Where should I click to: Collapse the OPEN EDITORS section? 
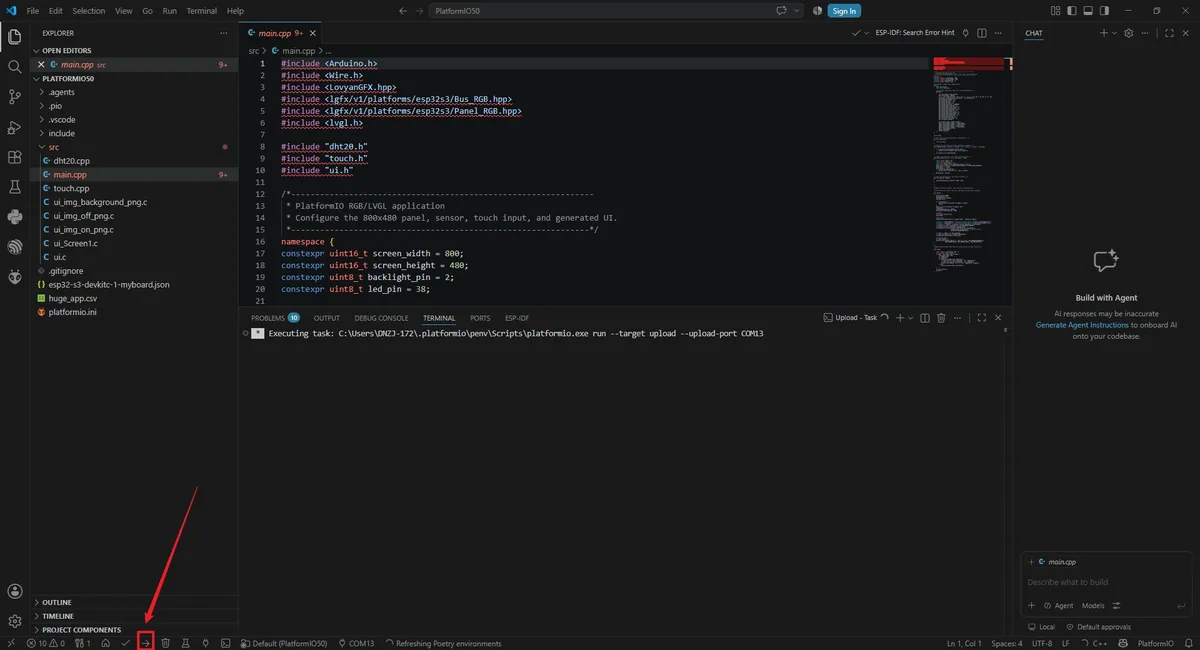[134, 50]
